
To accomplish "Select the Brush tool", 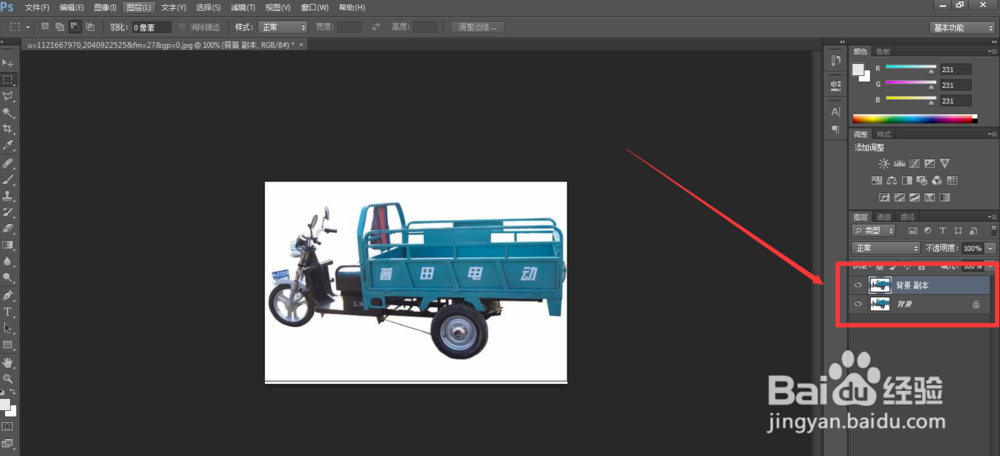I will [x=8, y=180].
